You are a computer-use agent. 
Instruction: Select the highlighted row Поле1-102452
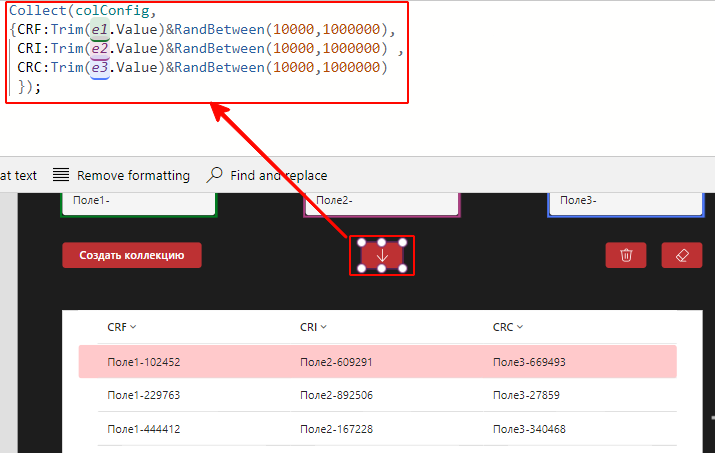click(144, 362)
